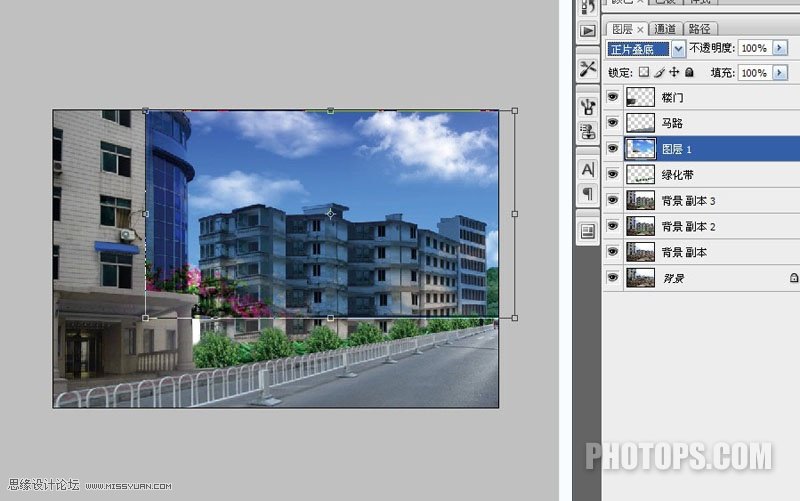Select the 绿化带 layer name

(678, 175)
